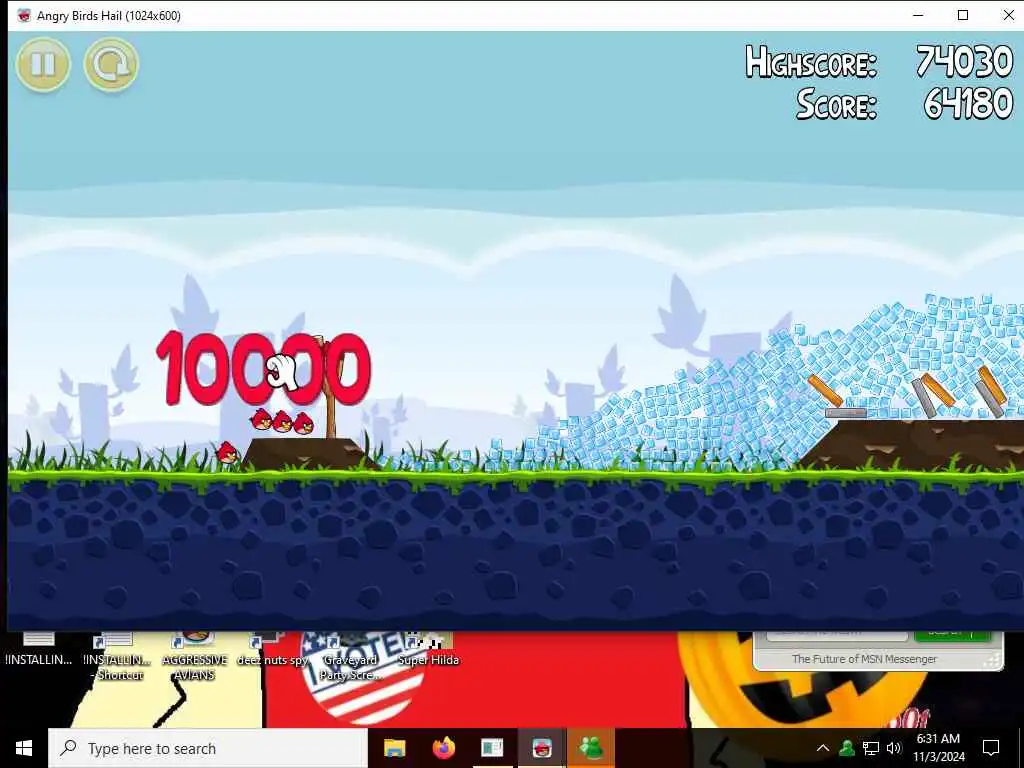The image size is (1024, 768).
Task: Open the Action Center notifications icon
Action: [991, 748]
